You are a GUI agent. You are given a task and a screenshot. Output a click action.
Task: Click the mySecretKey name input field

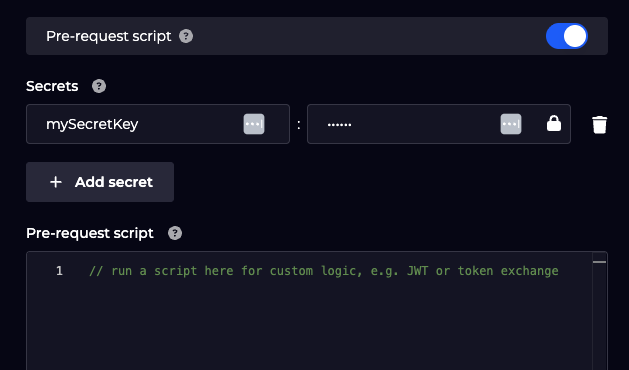point(158,124)
